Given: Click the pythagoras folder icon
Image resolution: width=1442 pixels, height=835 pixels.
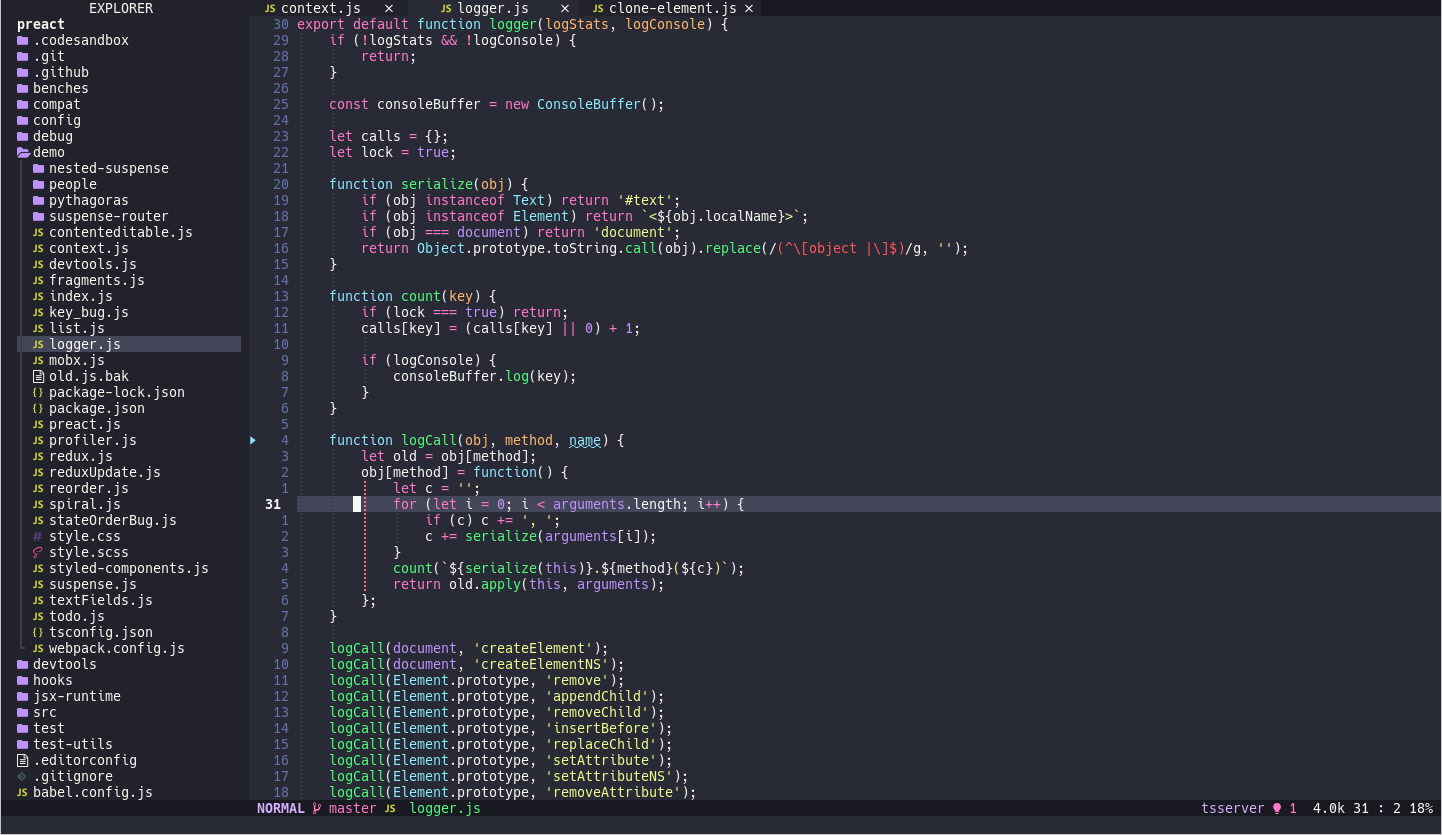Looking at the screenshot, I should click(39, 200).
